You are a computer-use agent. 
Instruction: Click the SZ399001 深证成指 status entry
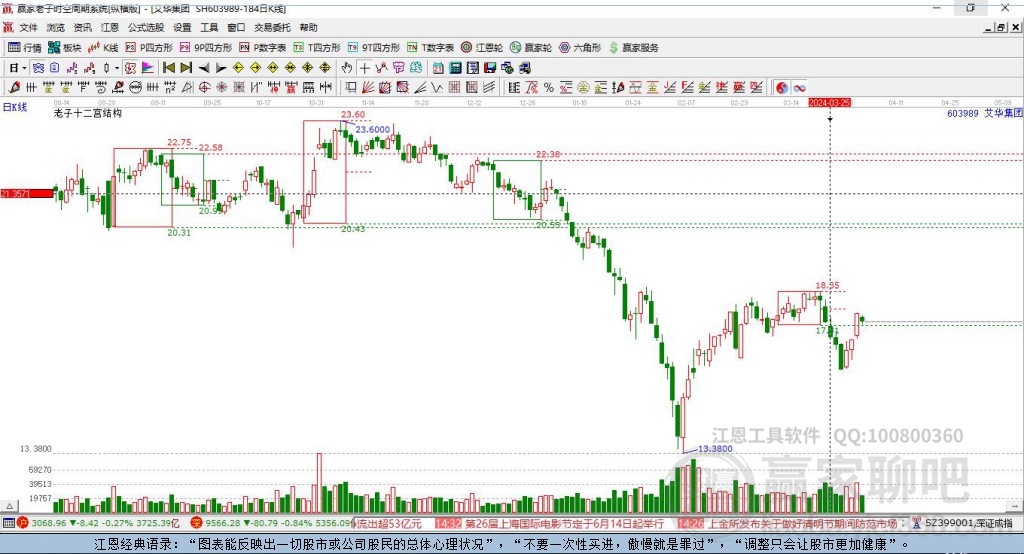tap(968, 523)
